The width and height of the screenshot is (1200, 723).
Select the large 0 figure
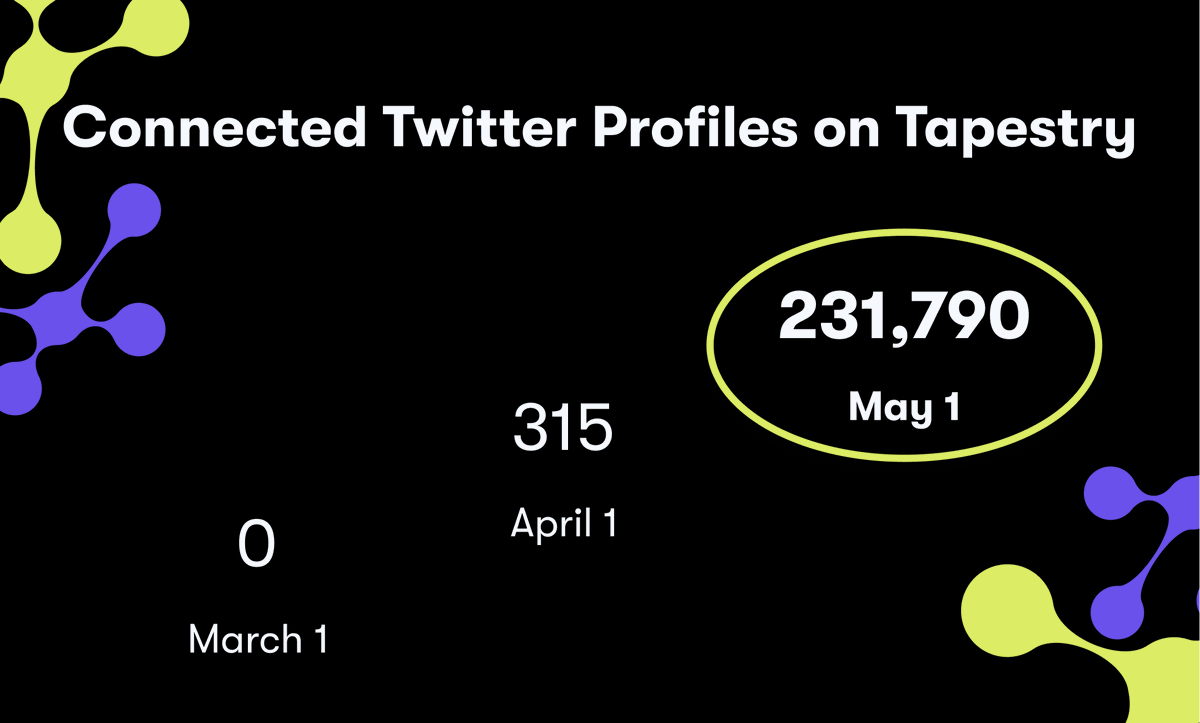click(x=257, y=545)
